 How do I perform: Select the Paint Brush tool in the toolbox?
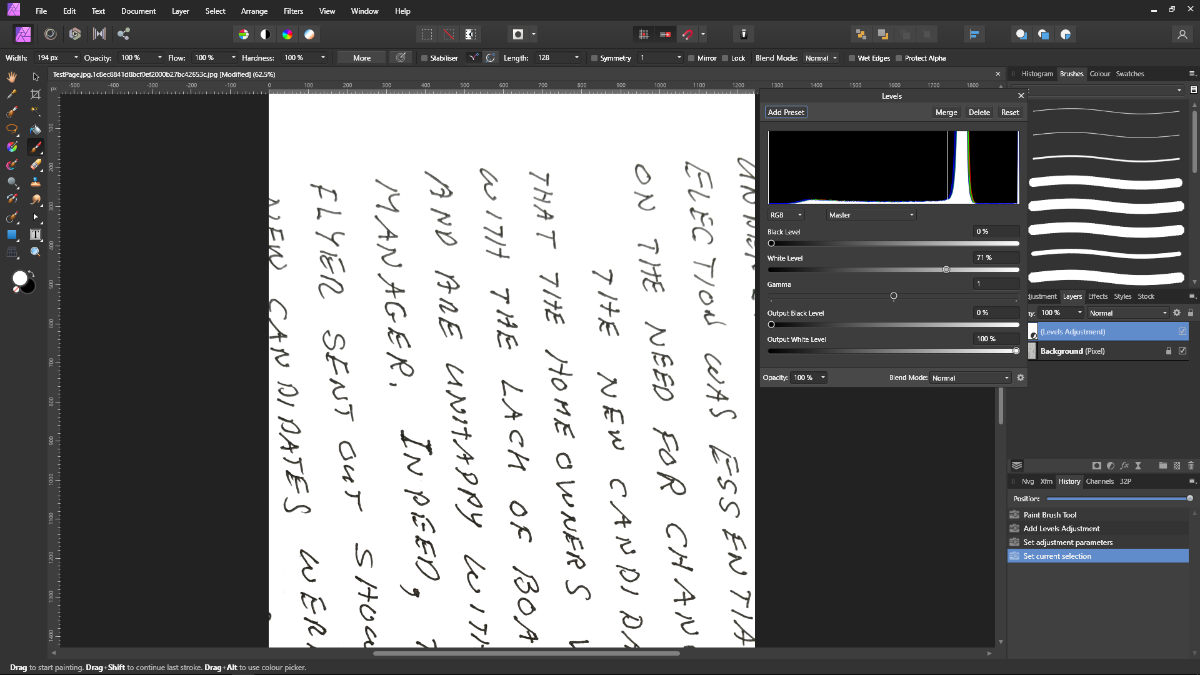[35, 146]
